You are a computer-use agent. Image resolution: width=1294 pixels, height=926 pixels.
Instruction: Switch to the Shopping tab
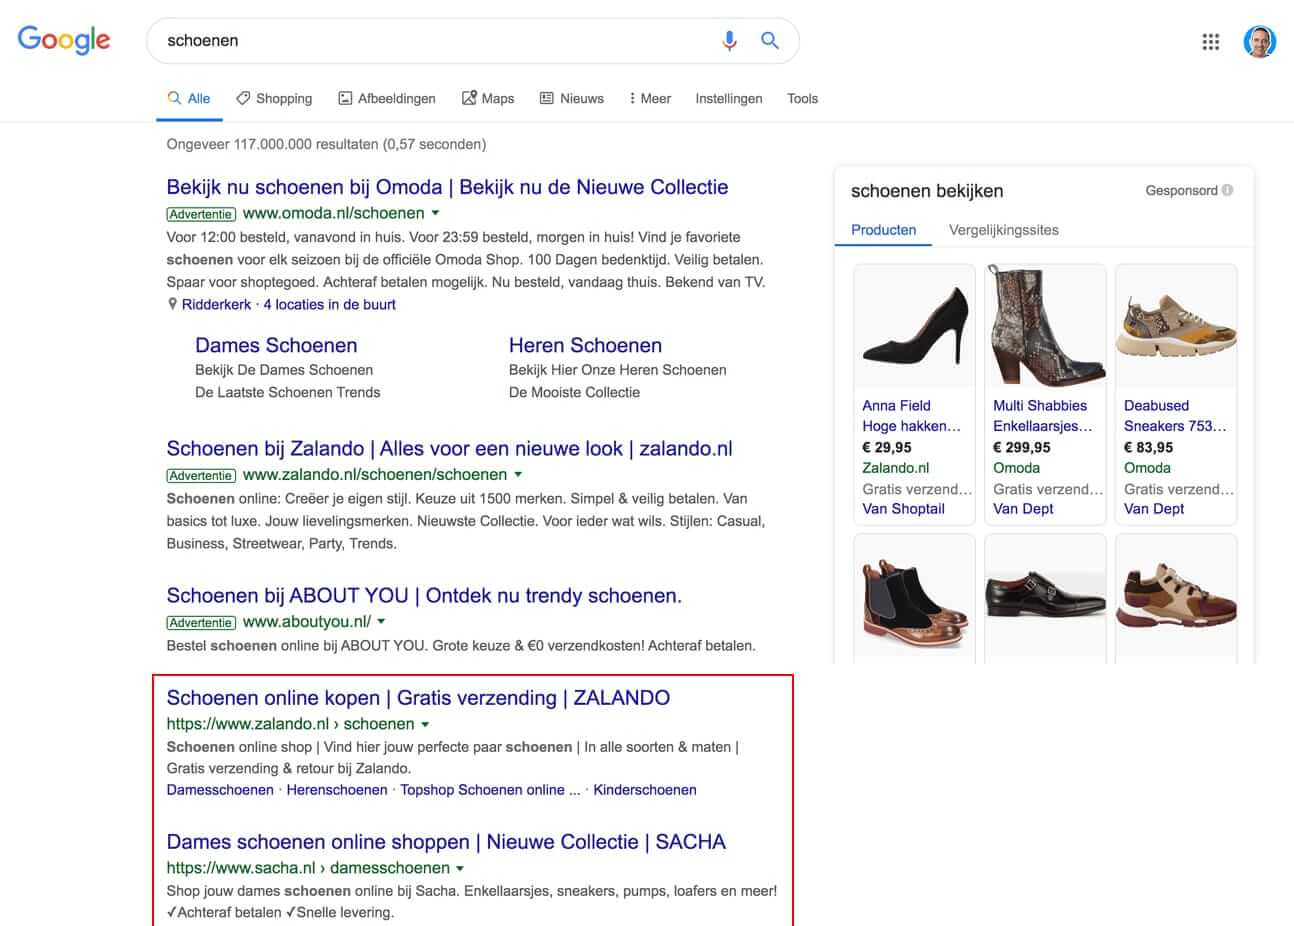coord(274,98)
